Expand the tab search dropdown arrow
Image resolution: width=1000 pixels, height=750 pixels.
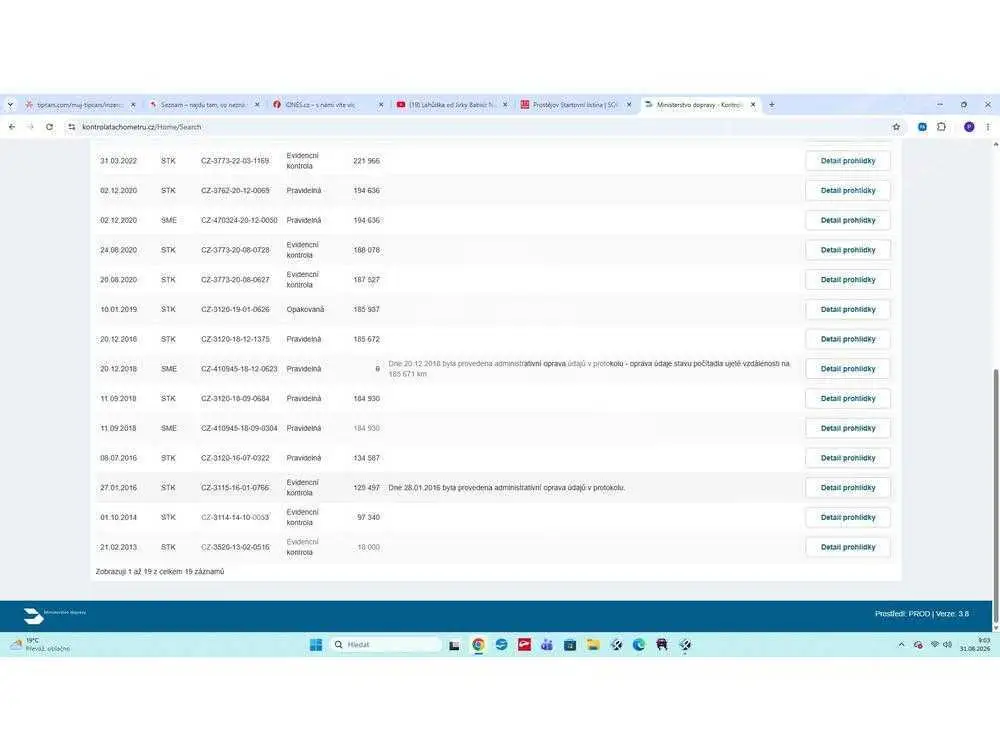coord(10,105)
